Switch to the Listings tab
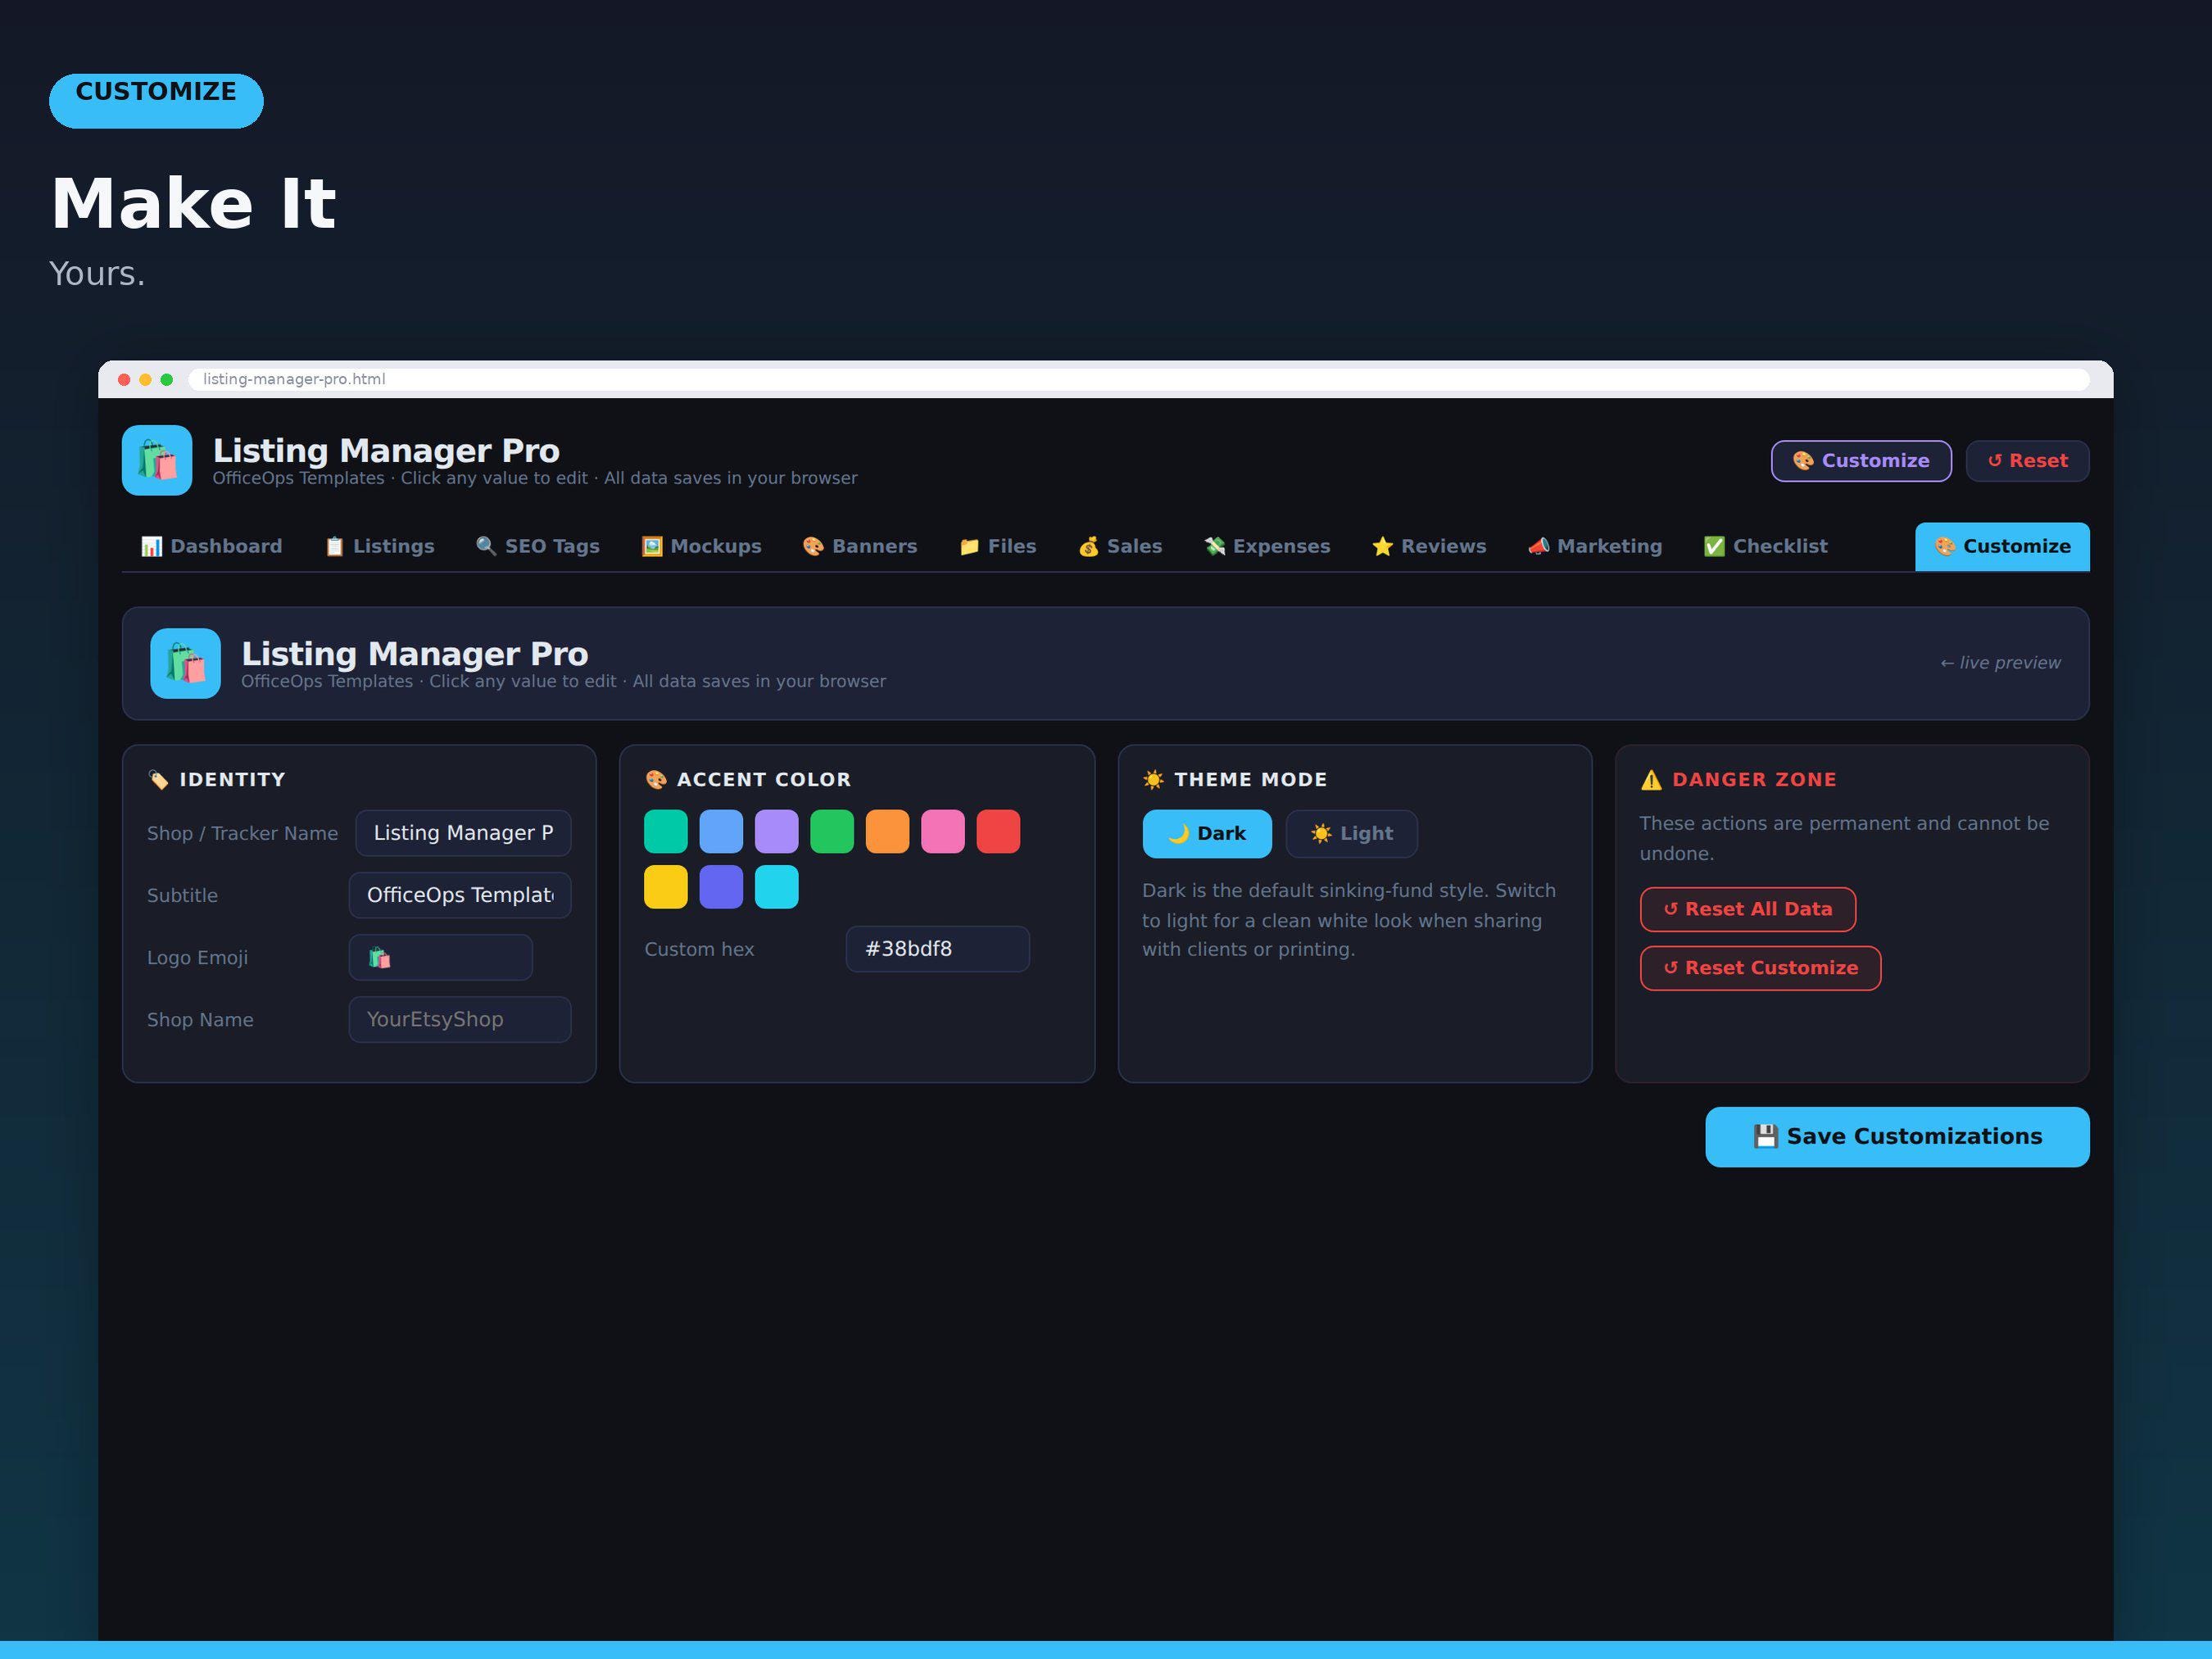The image size is (2212, 1659). (x=379, y=546)
